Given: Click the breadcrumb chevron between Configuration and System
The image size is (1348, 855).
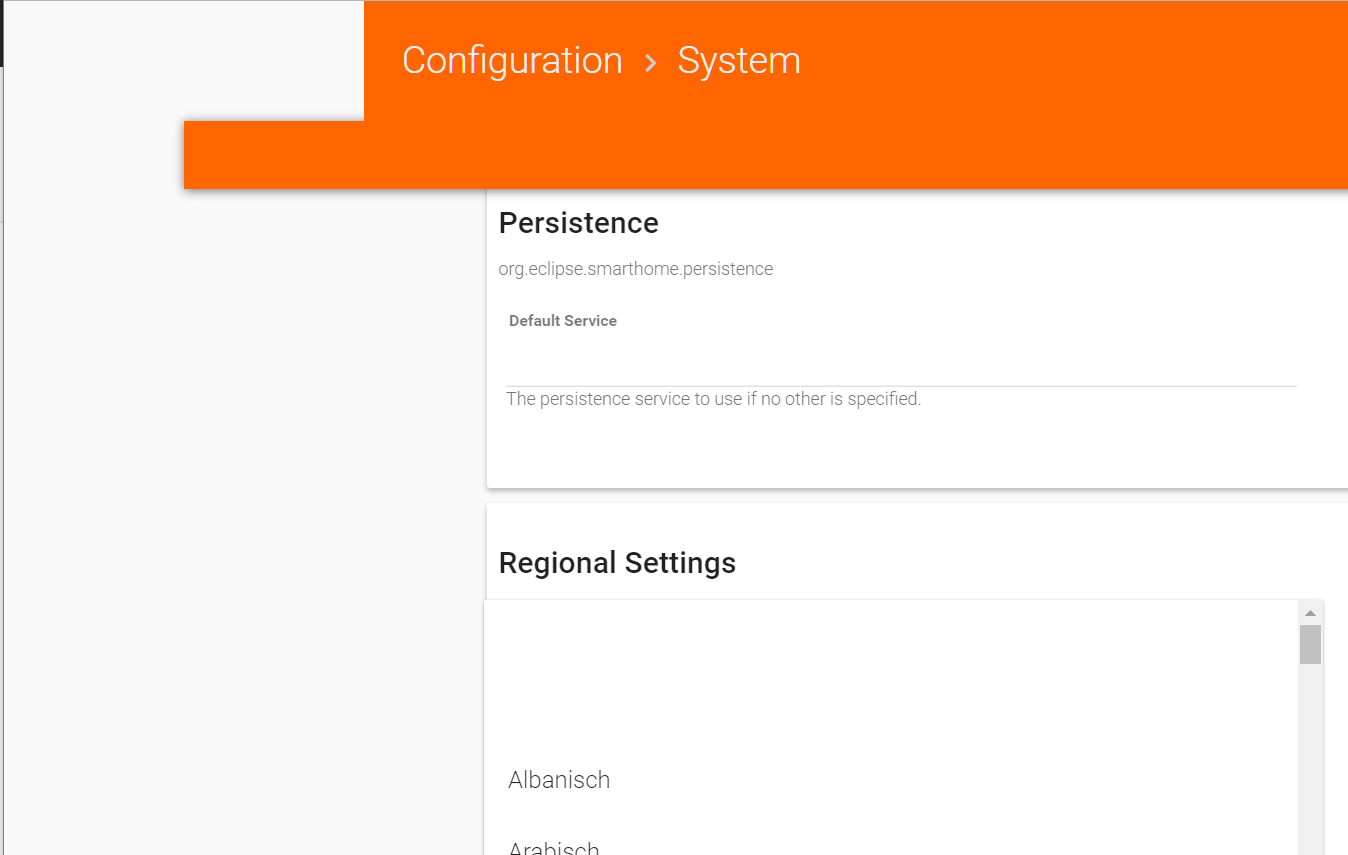Looking at the screenshot, I should (x=650, y=61).
